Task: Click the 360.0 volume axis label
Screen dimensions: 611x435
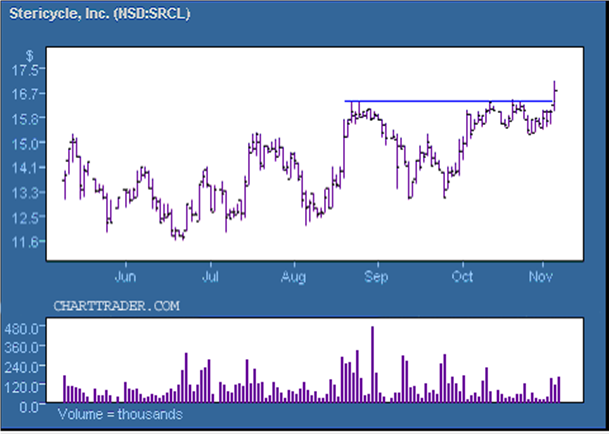Action: [x=21, y=347]
